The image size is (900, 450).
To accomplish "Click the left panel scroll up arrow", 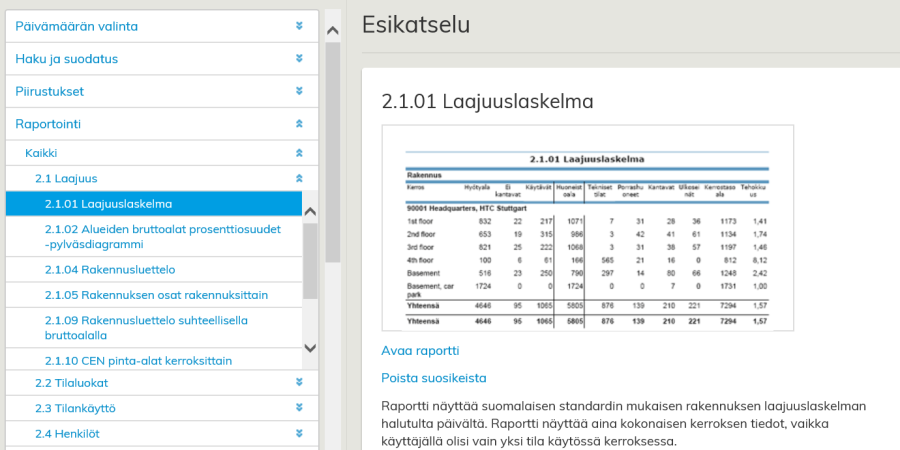I will 333,31.
